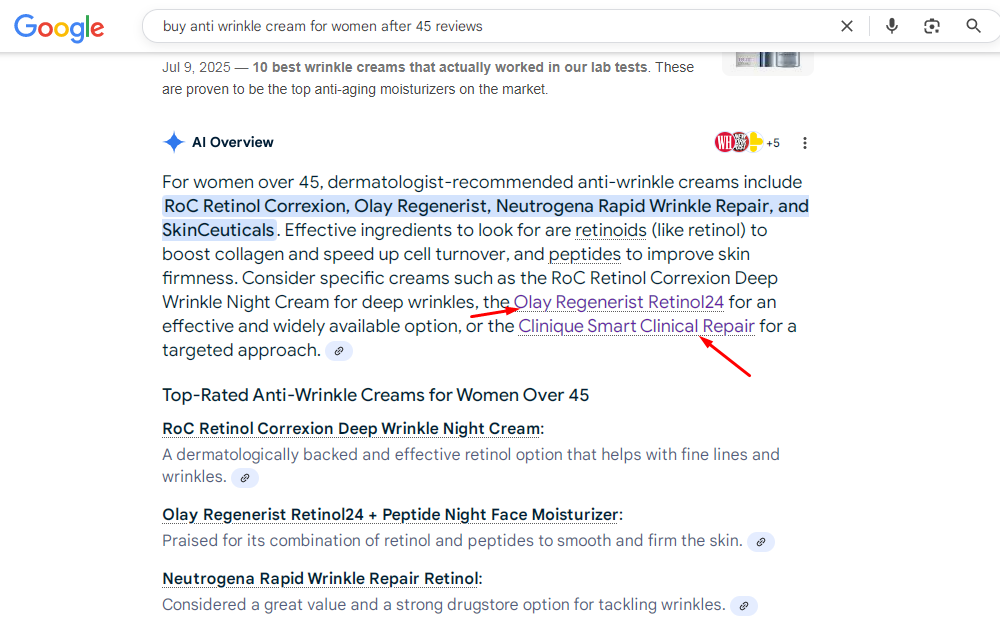Start voice search with microphone icon
The width and height of the screenshot is (1000, 619).
pyautogui.click(x=892, y=26)
